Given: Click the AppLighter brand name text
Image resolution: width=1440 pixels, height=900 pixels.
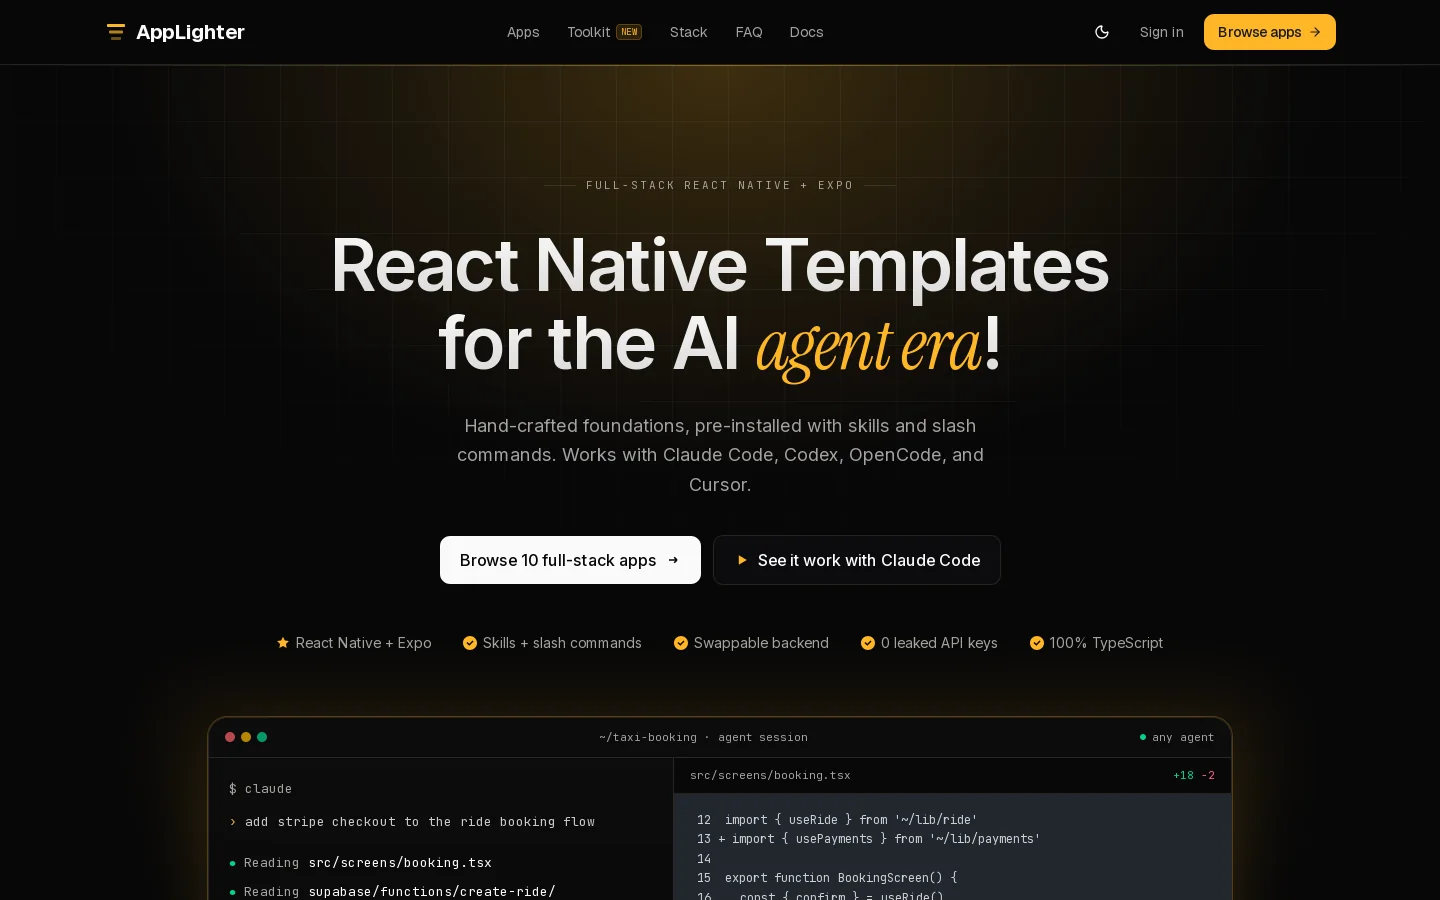Looking at the screenshot, I should [190, 32].
